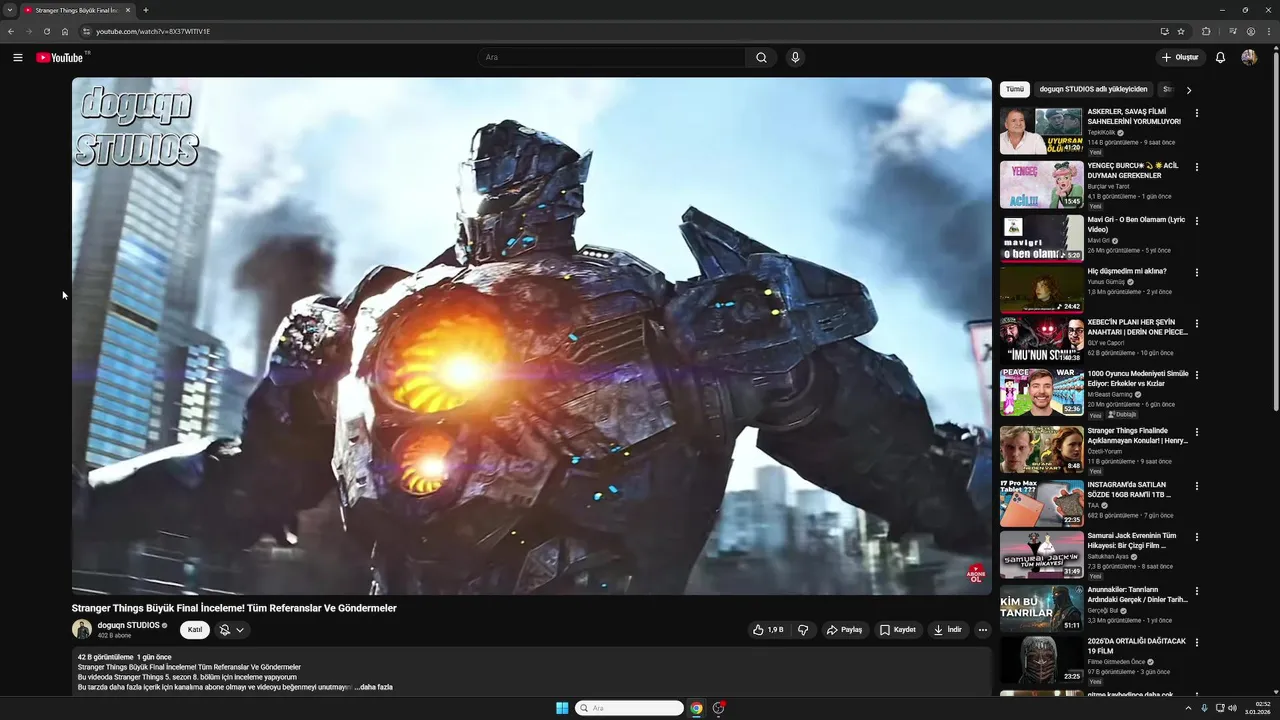Open the YENGEÇ BURCU video thumbnail
The image size is (1280, 720).
coord(1041,184)
